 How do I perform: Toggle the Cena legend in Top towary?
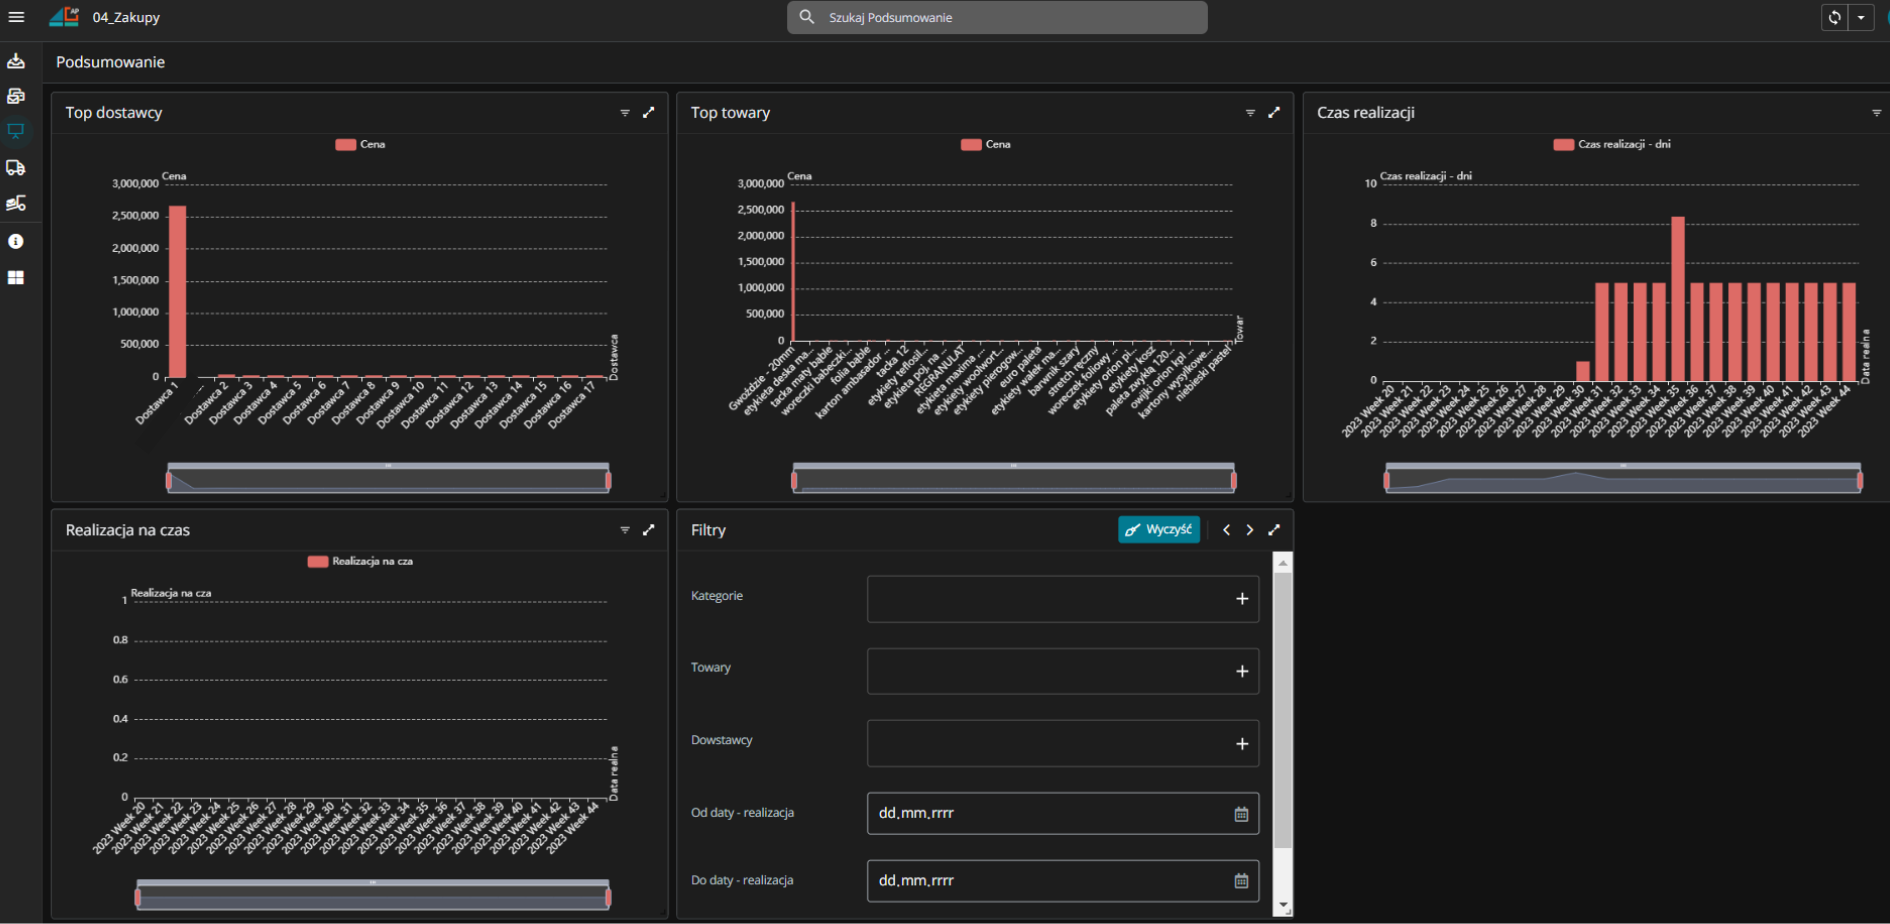(x=985, y=145)
